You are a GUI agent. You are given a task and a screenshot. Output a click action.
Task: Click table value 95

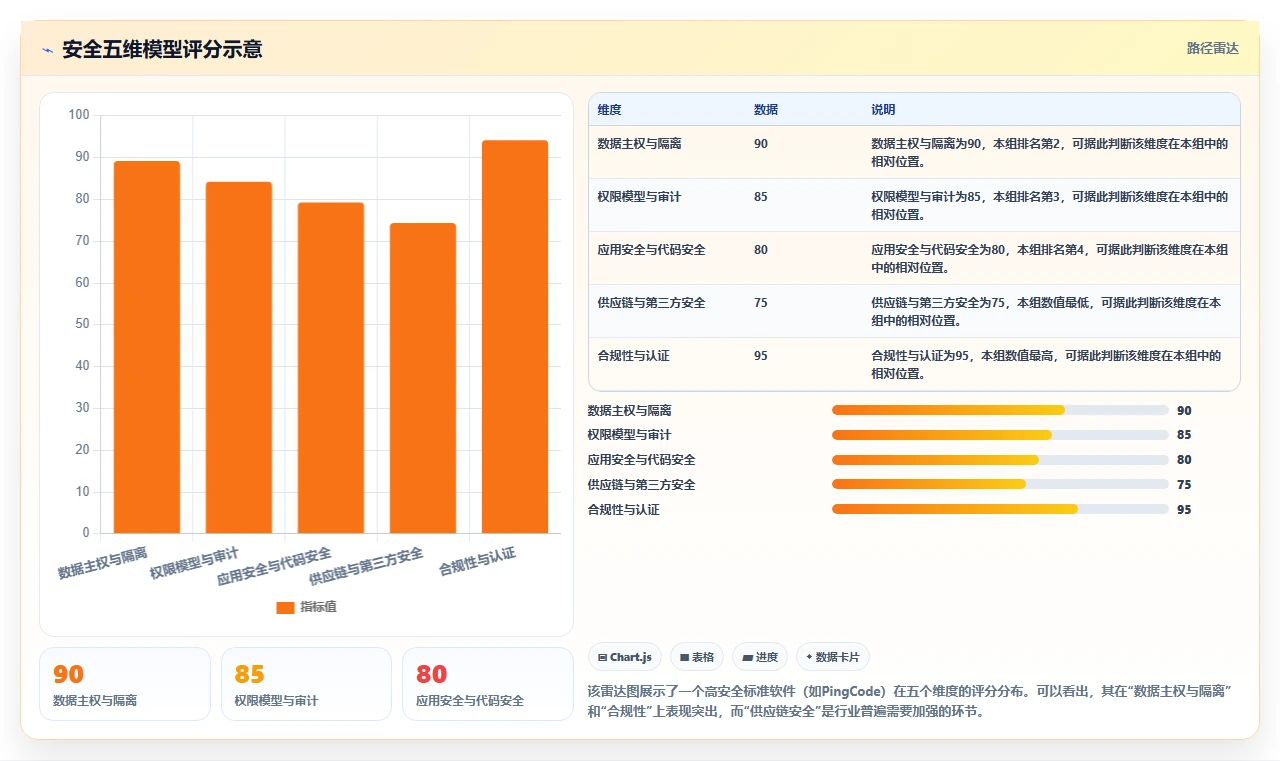coord(761,356)
